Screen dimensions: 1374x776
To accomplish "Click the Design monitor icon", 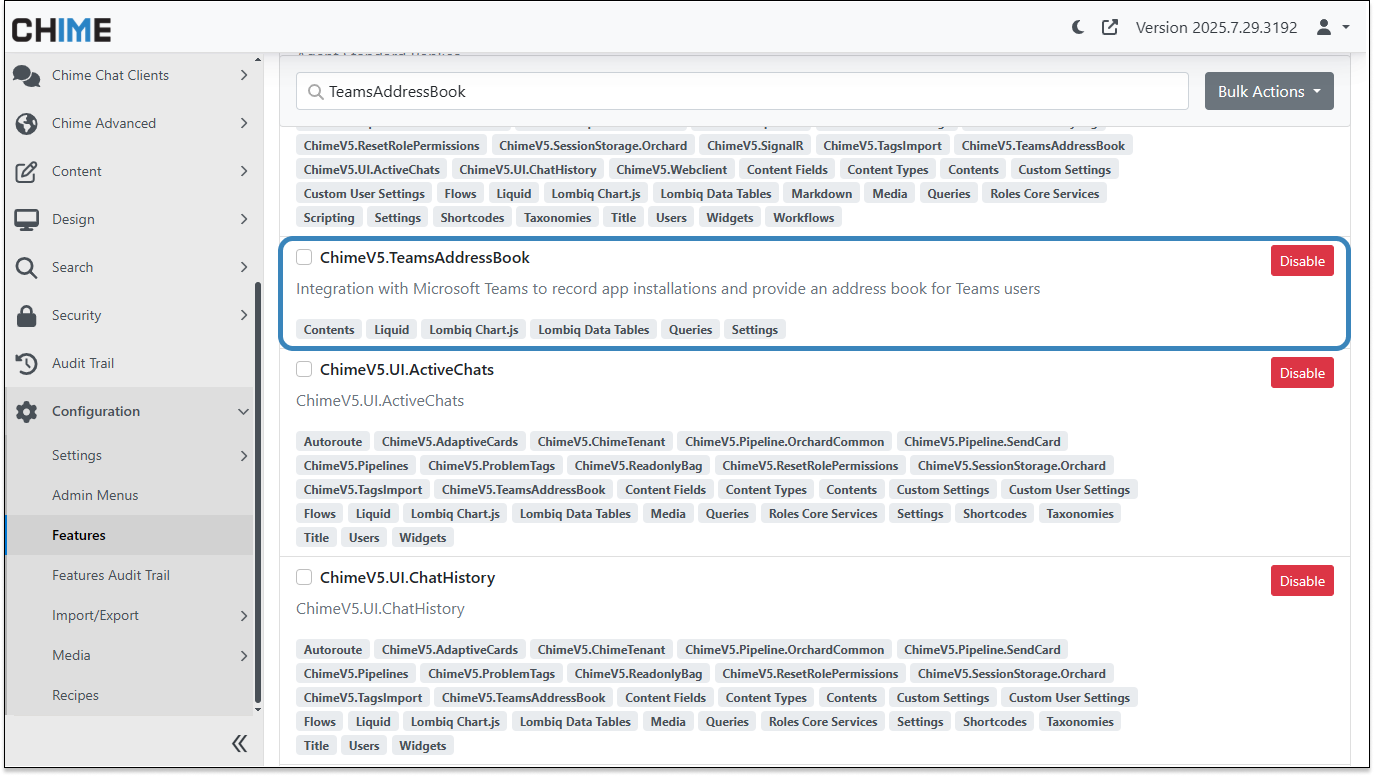I will 27,220.
